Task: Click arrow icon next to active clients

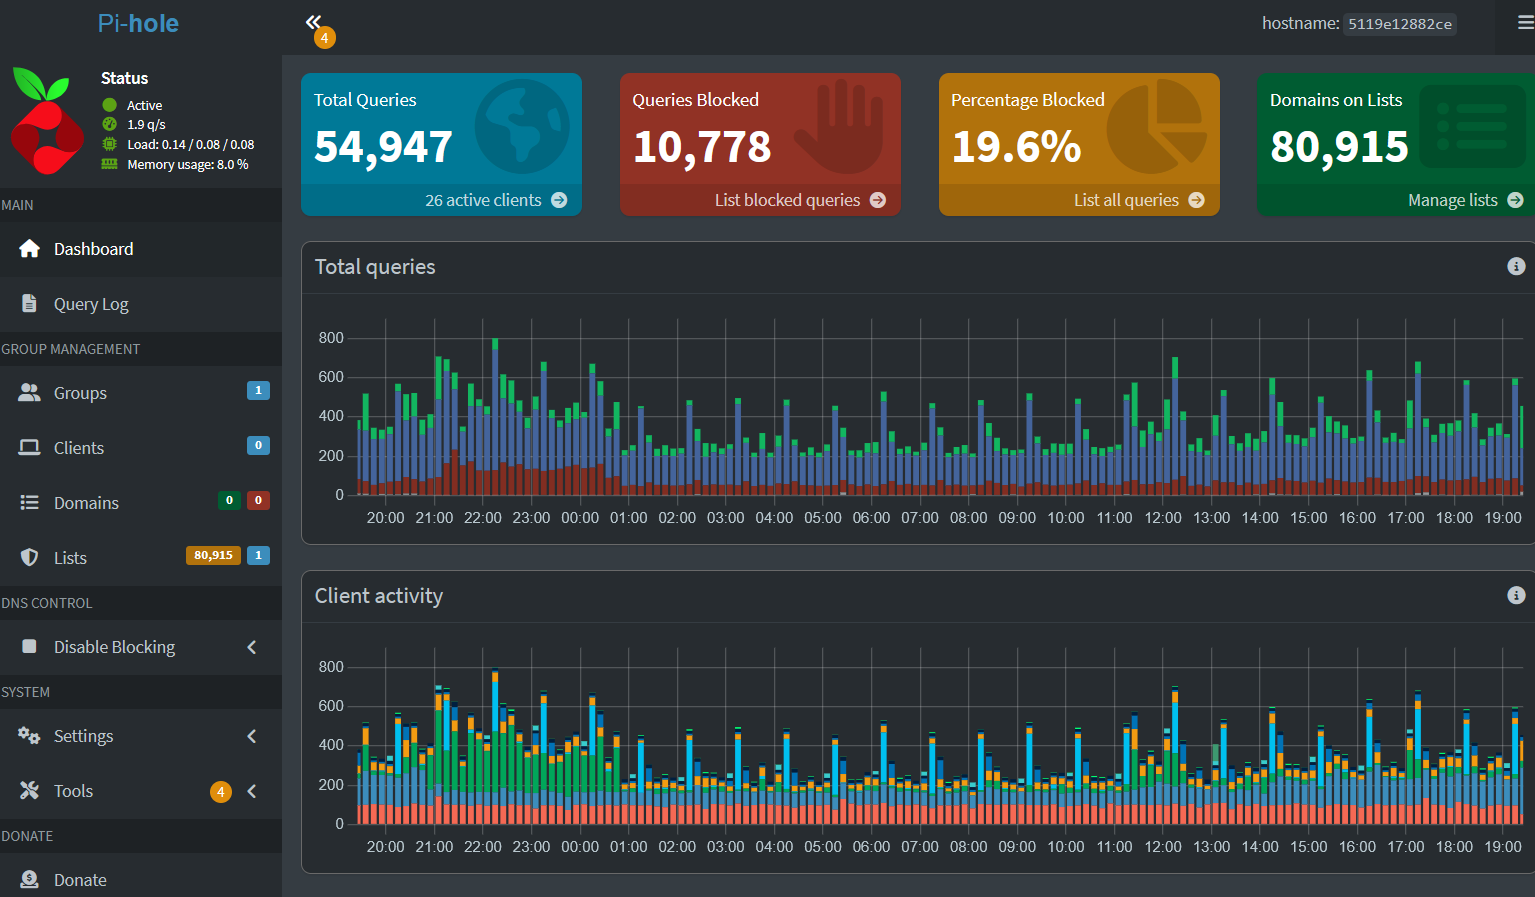Action: (x=559, y=200)
